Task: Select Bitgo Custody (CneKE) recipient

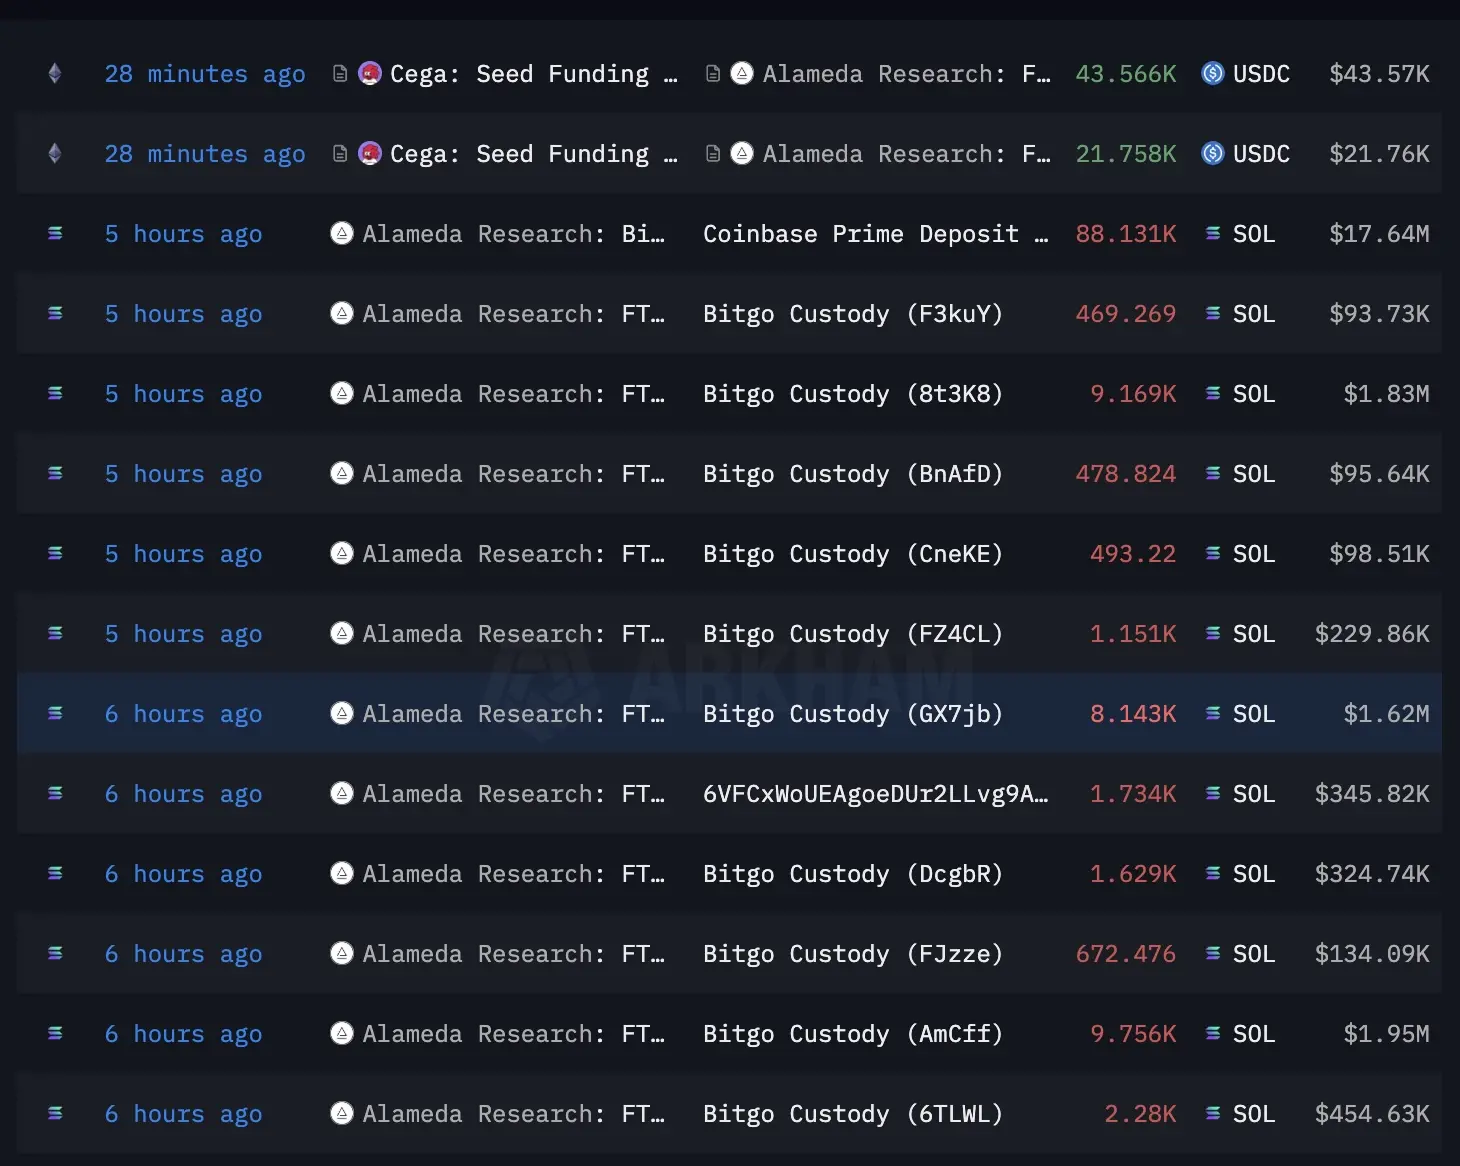Action: click(x=853, y=554)
